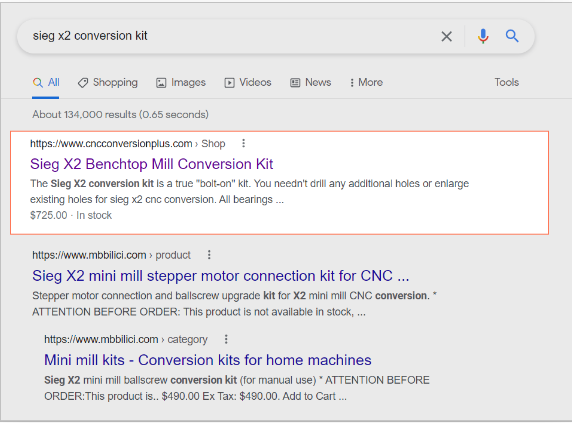Open options dots beside mbbilici.com category result
572x423 pixels.
coord(226,339)
